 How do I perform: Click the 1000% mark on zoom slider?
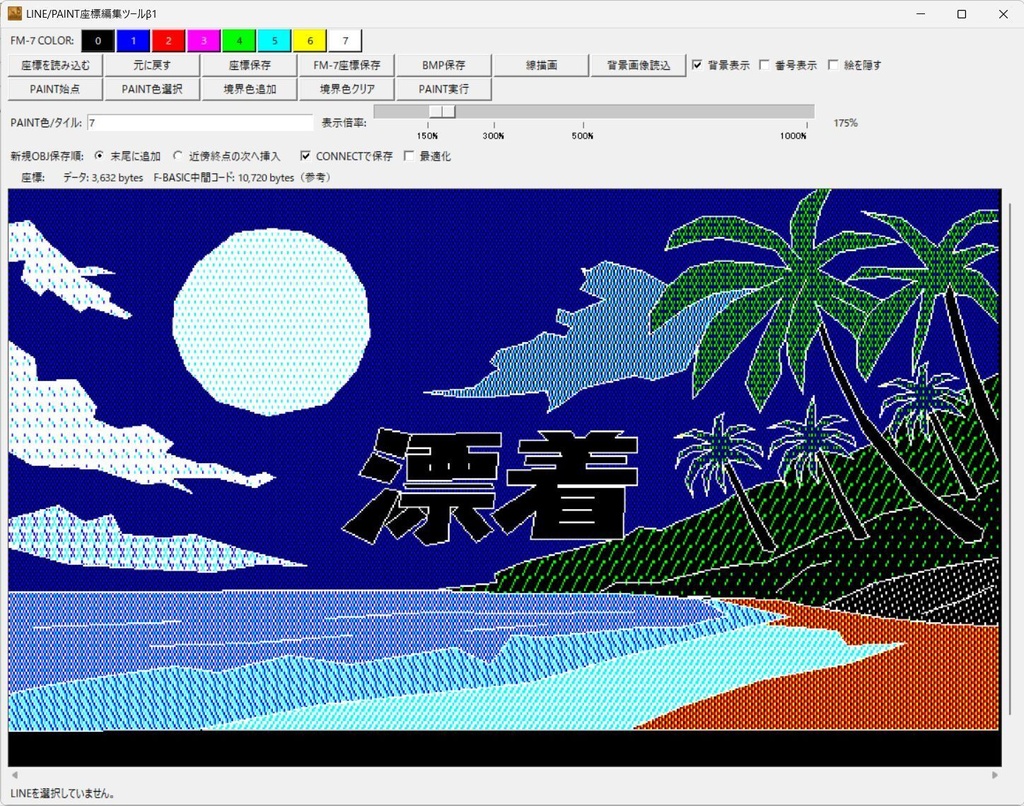point(793,136)
